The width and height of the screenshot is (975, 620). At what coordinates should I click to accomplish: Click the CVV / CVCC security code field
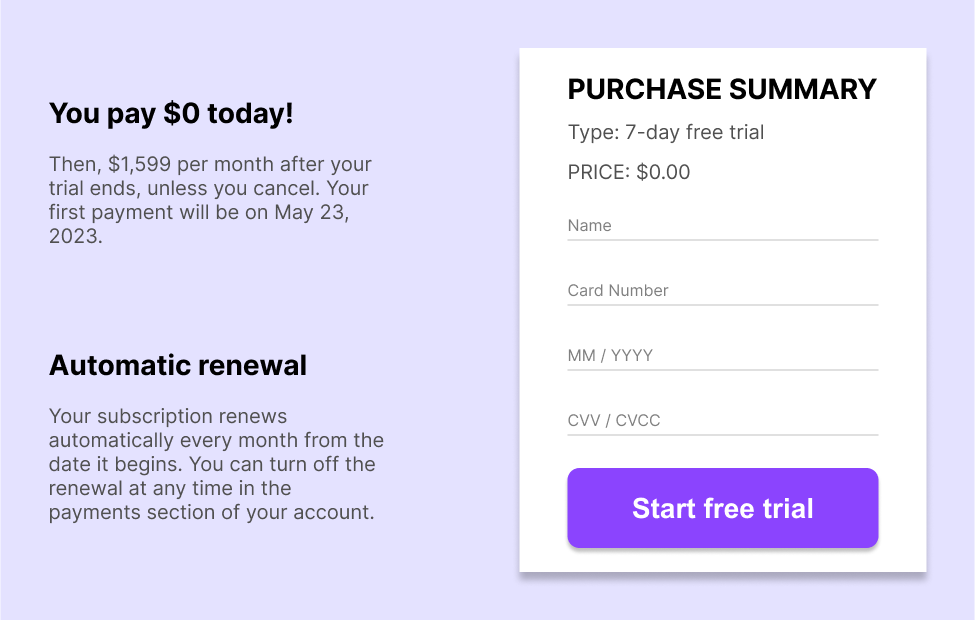(x=723, y=421)
